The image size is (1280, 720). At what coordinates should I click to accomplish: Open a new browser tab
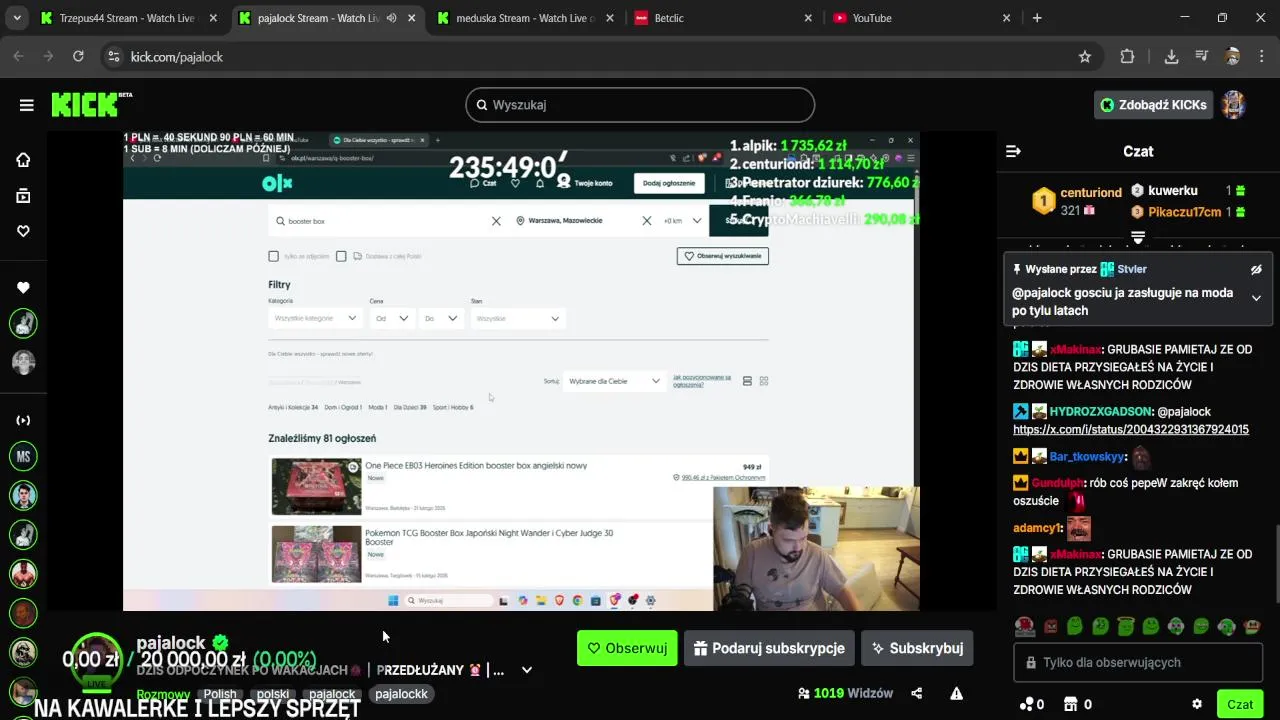tap(1037, 18)
